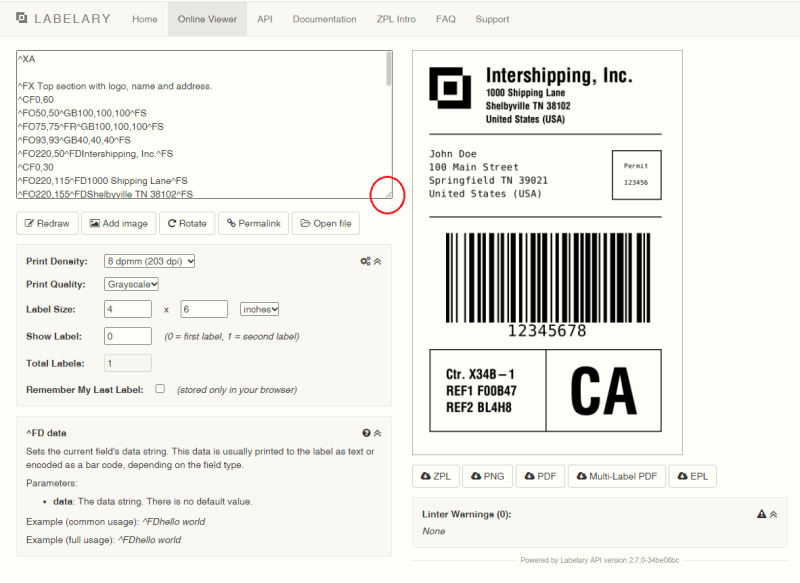Click the '^FX Top section with logo' comment line
The width and height of the screenshot is (800, 583).
pyautogui.click(x=115, y=86)
